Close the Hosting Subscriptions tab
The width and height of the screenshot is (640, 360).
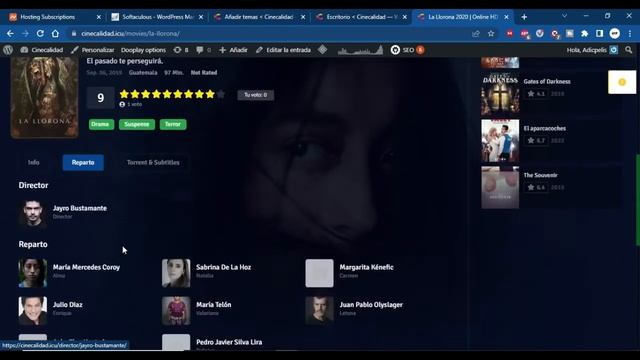[x=98, y=17]
